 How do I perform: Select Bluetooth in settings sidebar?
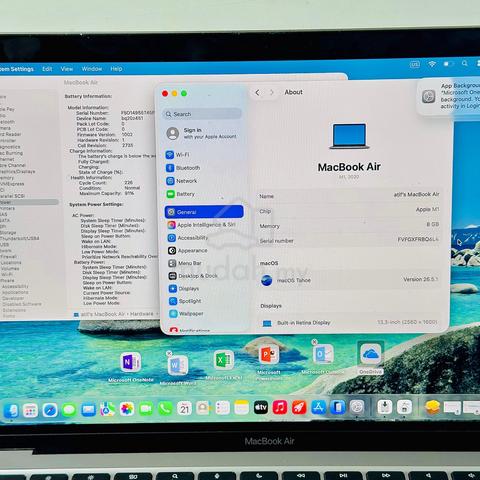pos(183,168)
